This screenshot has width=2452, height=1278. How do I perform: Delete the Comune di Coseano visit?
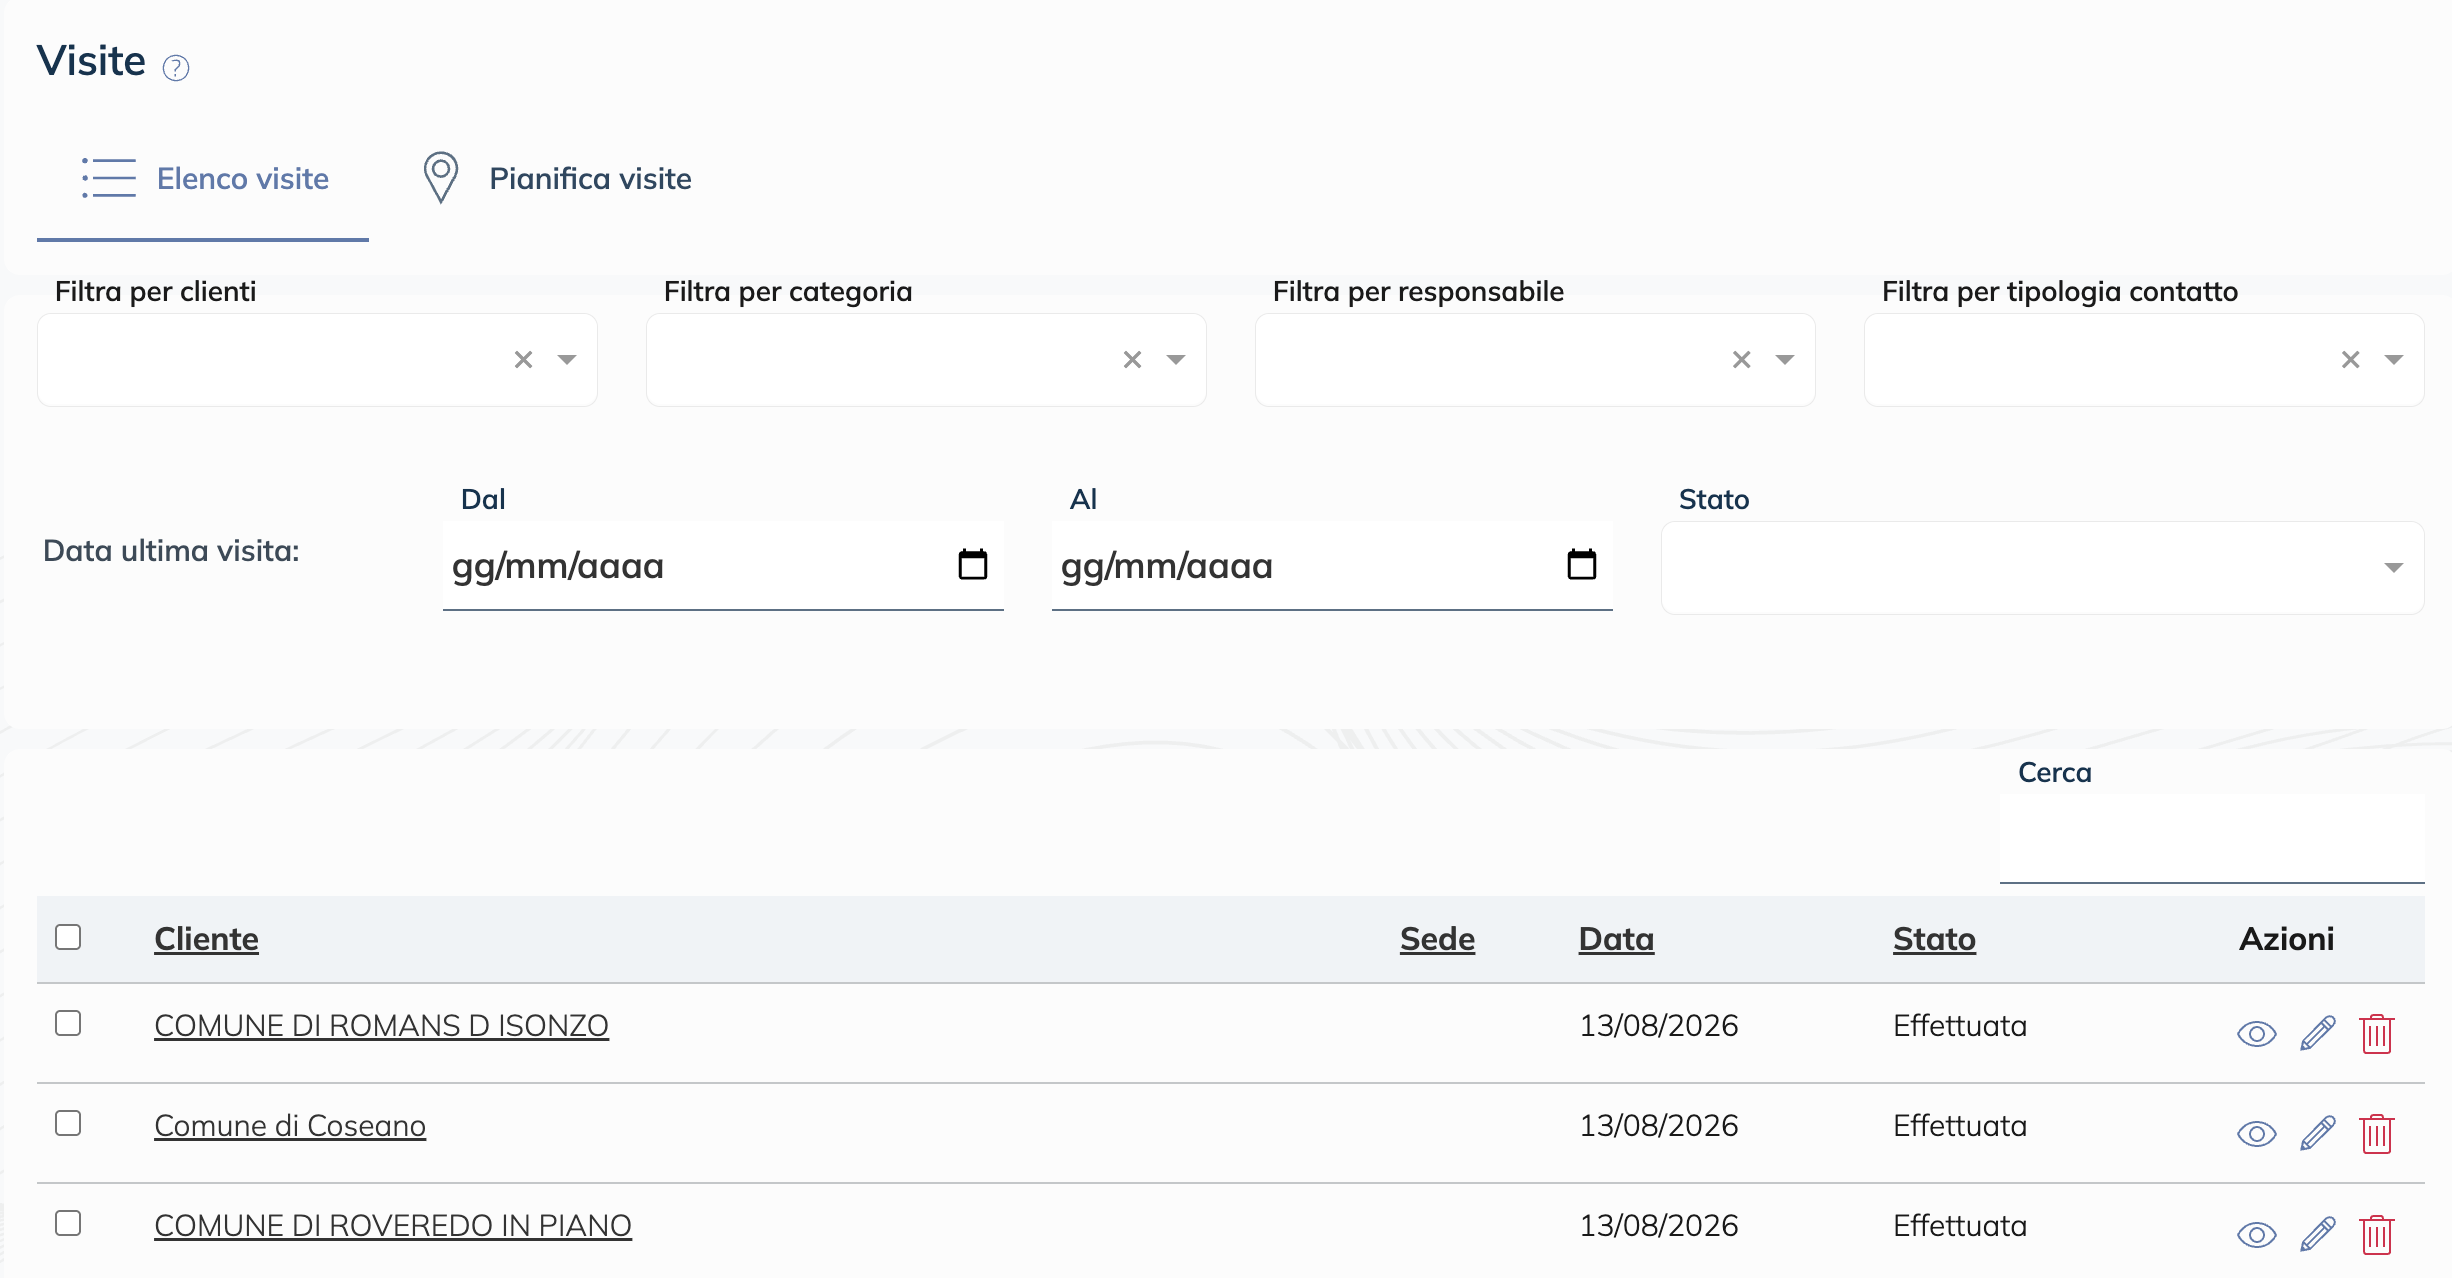(2377, 1133)
